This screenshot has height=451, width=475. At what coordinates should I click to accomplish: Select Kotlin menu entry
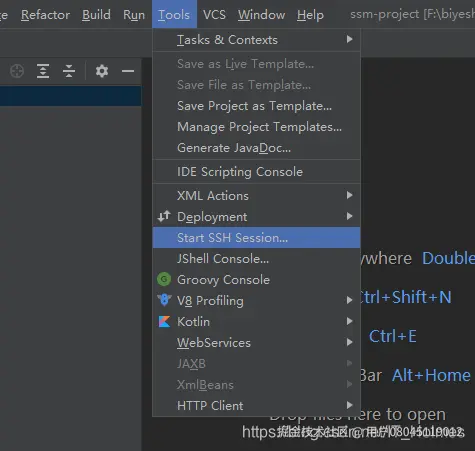click(x=256, y=322)
